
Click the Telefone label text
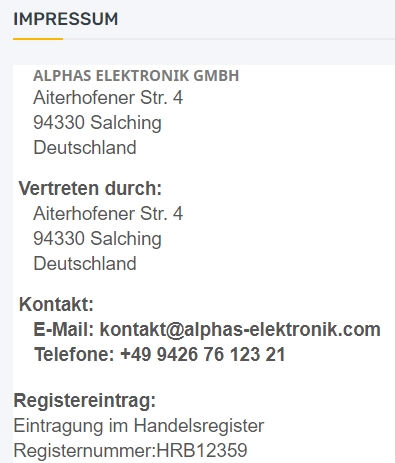(x=74, y=354)
